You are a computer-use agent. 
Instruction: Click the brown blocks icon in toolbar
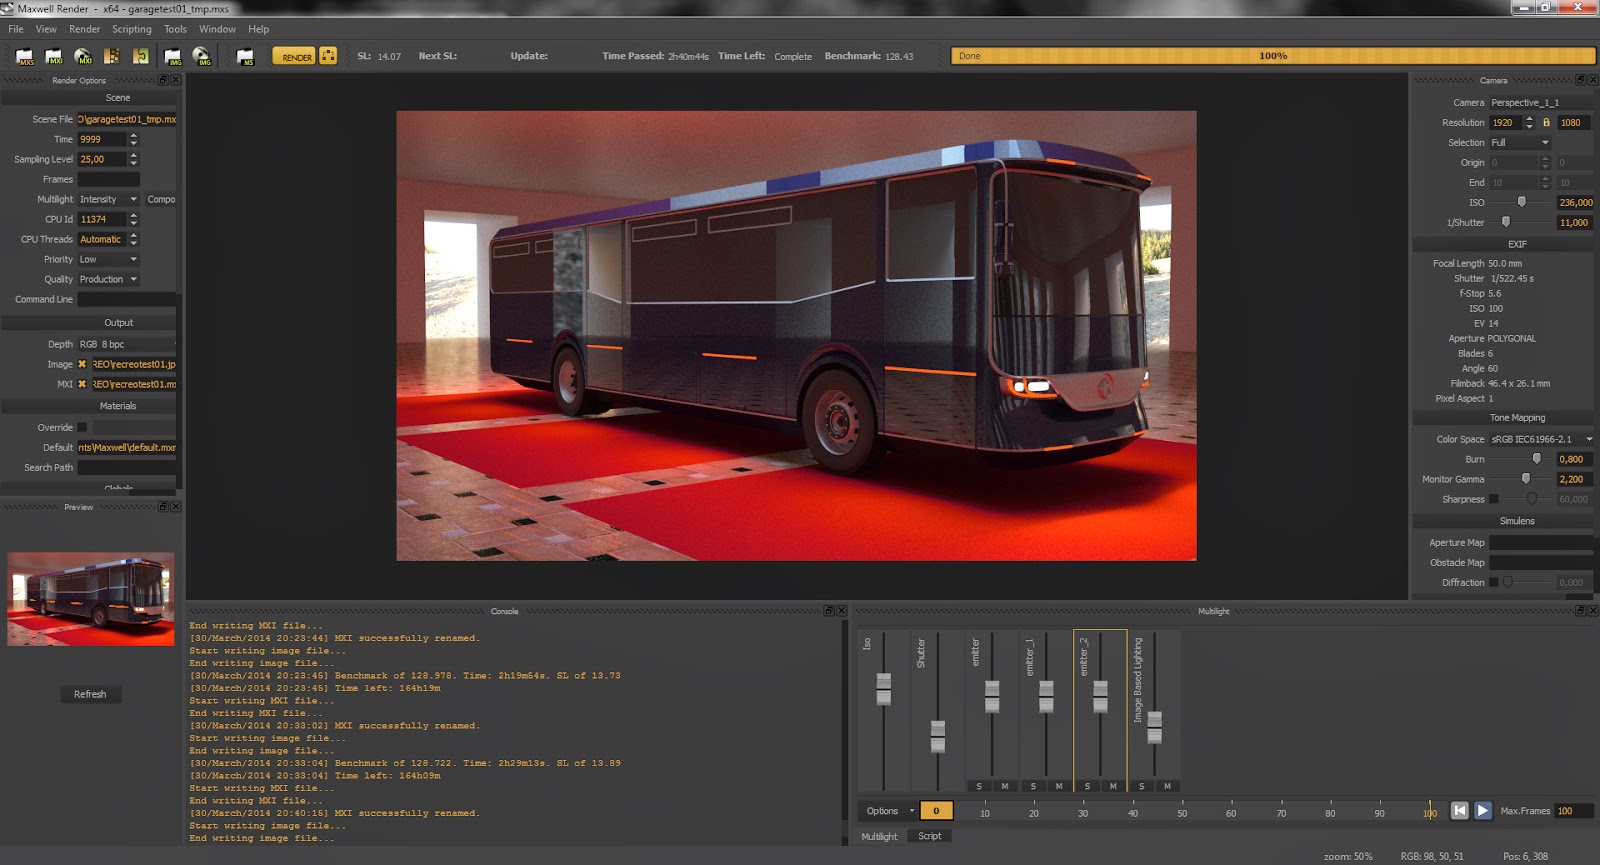(112, 56)
